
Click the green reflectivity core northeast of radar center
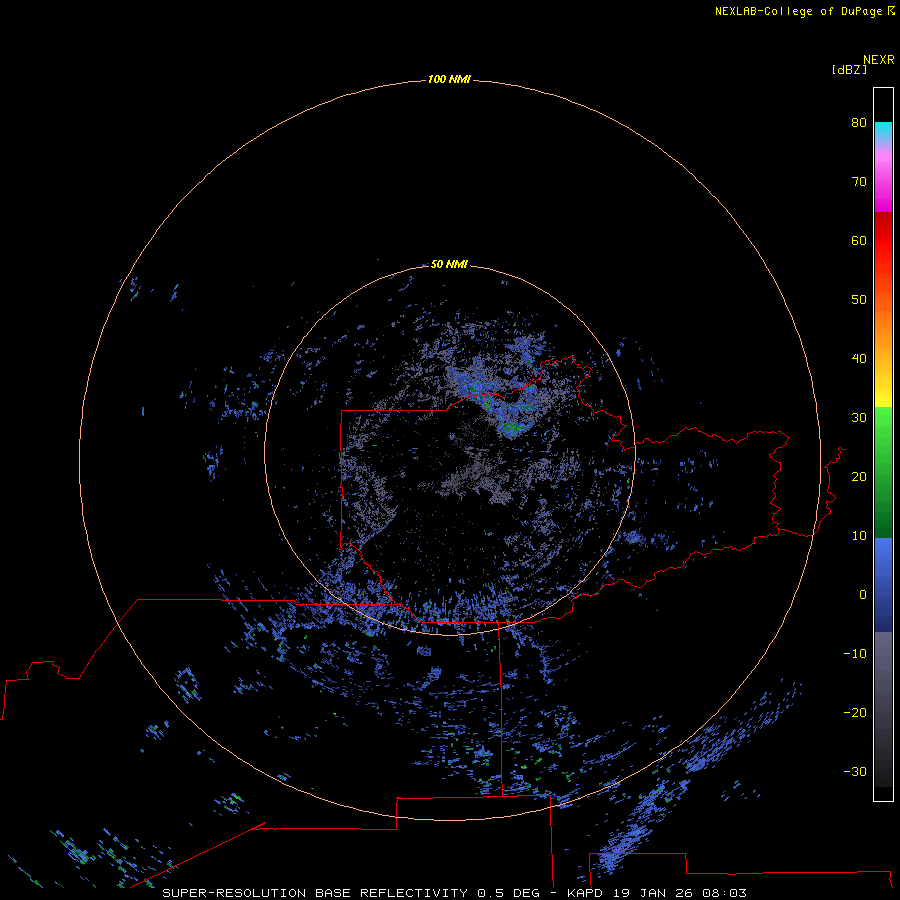513,427
